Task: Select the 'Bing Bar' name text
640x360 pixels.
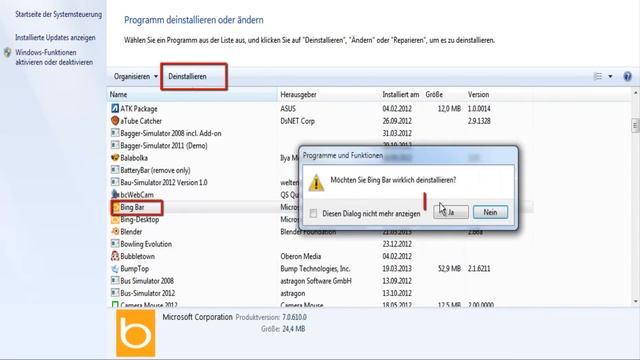Action: 132,207
